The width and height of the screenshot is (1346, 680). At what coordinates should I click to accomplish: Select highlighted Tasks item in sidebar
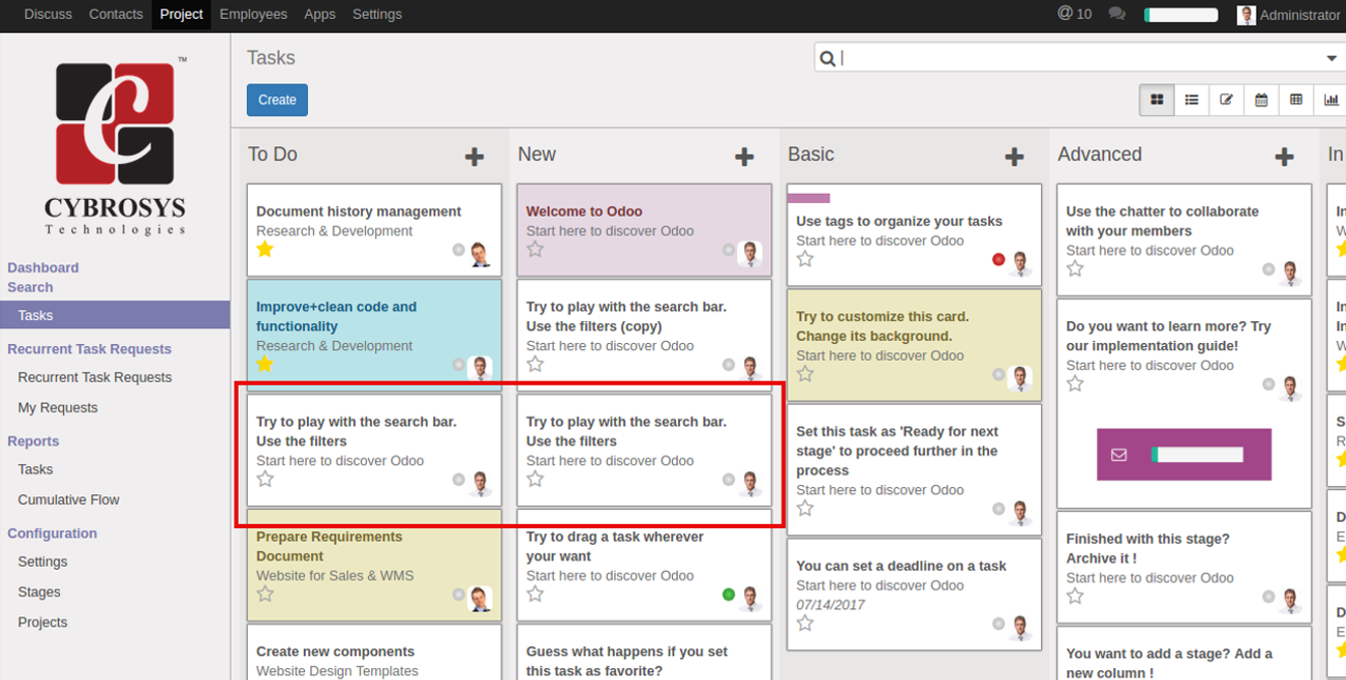pyautogui.click(x=115, y=315)
